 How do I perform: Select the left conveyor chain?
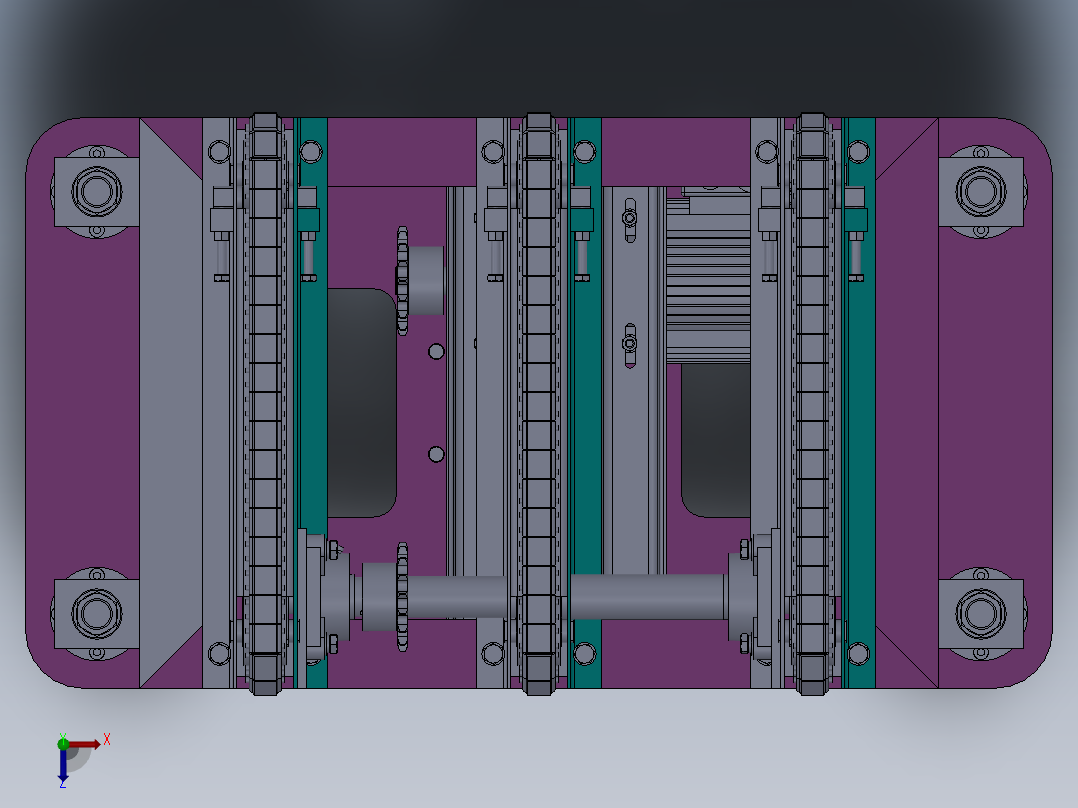tap(265, 404)
